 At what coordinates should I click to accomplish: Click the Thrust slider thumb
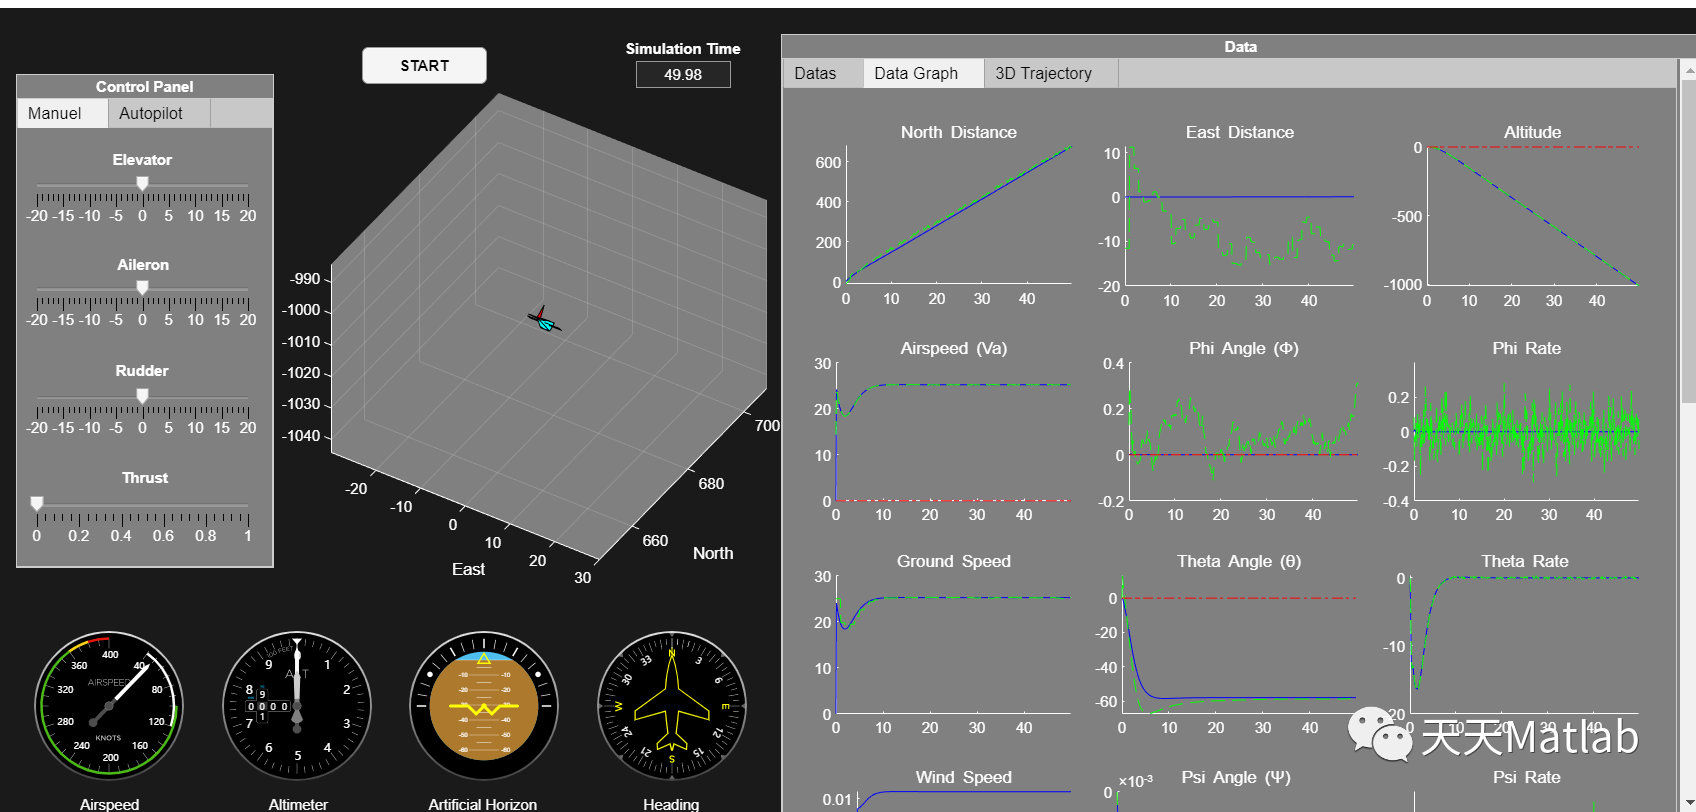click(37, 503)
